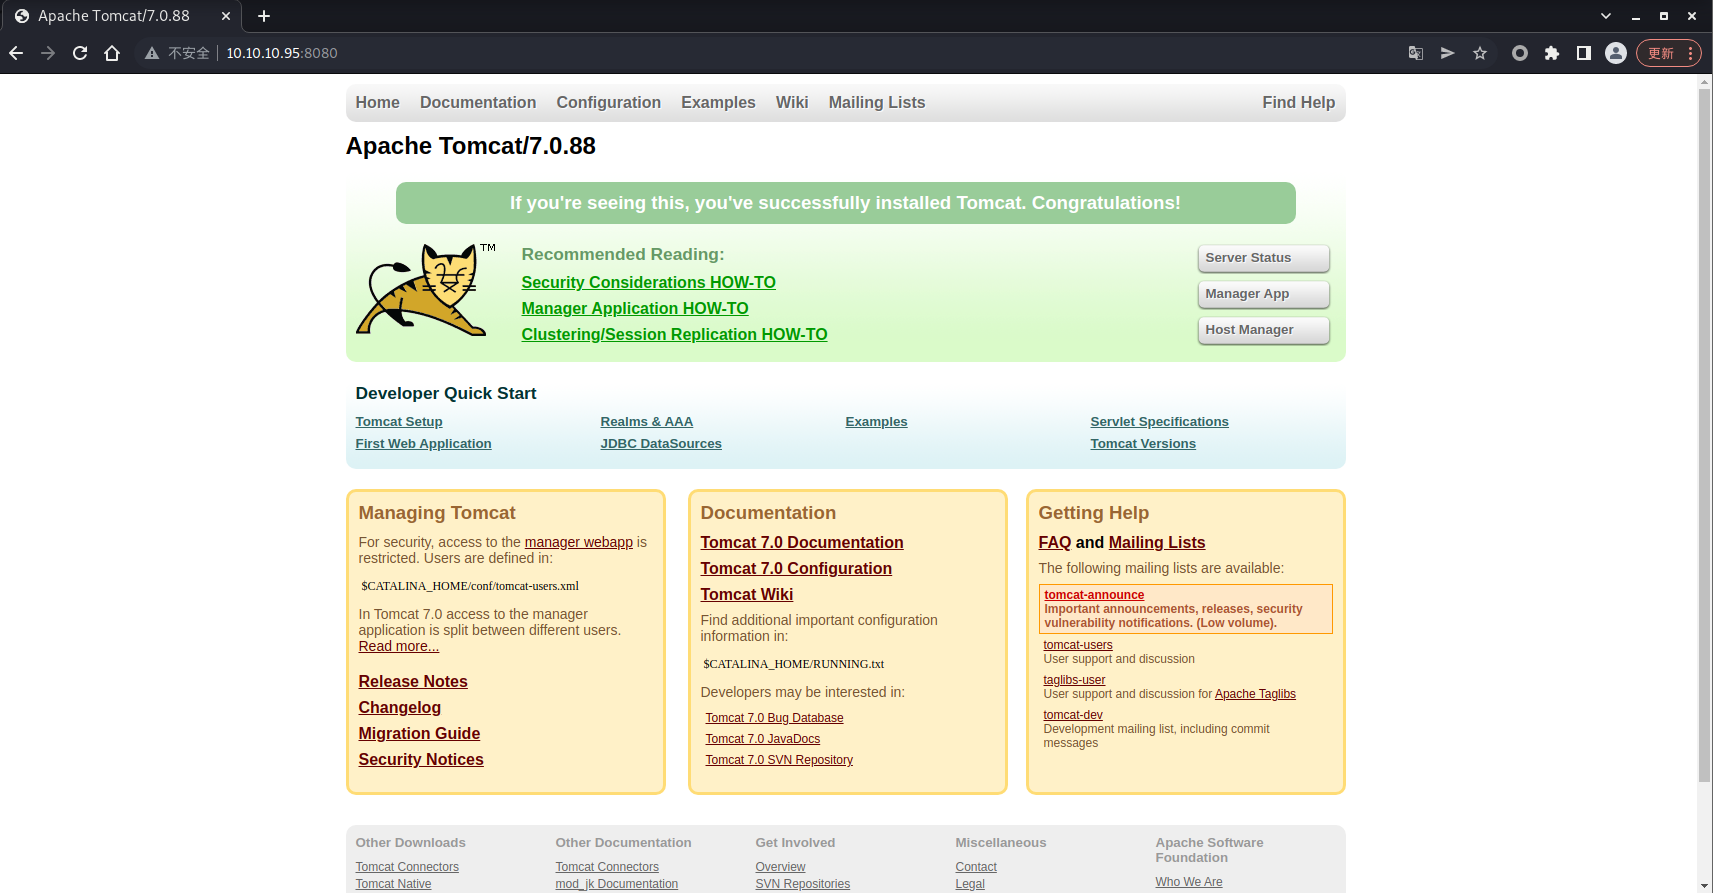The height and width of the screenshot is (893, 1713).
Task: Close the Apache Tomcat/7.0.88 tab
Action: 226,16
